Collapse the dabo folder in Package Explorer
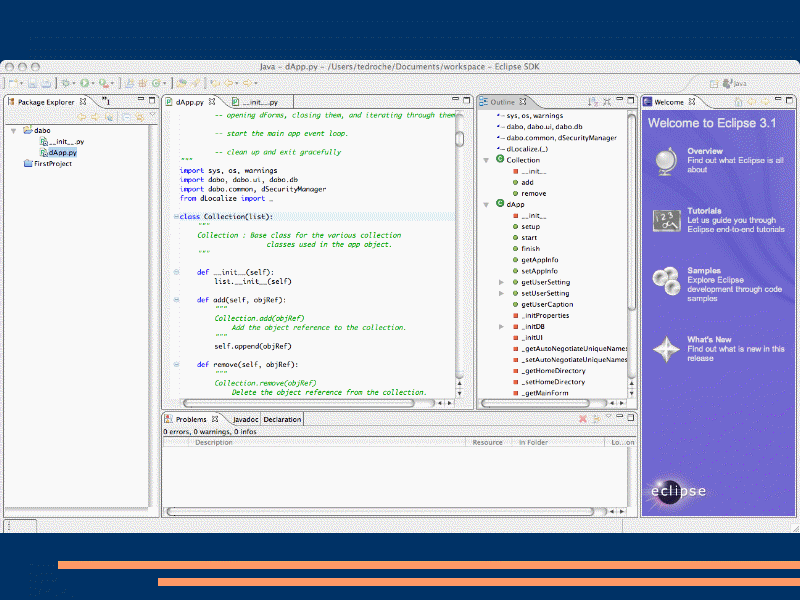Screen dimensions: 800x600 tap(14, 130)
